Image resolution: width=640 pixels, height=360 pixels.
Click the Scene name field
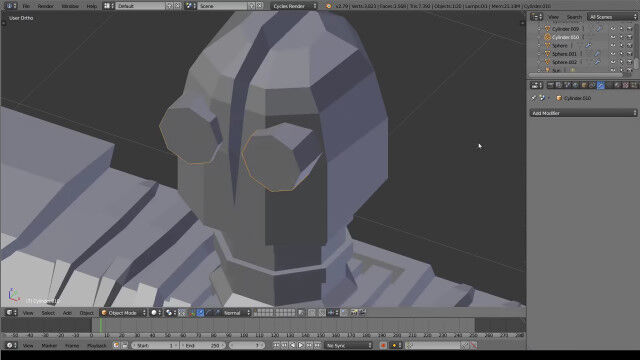[x=222, y=6]
